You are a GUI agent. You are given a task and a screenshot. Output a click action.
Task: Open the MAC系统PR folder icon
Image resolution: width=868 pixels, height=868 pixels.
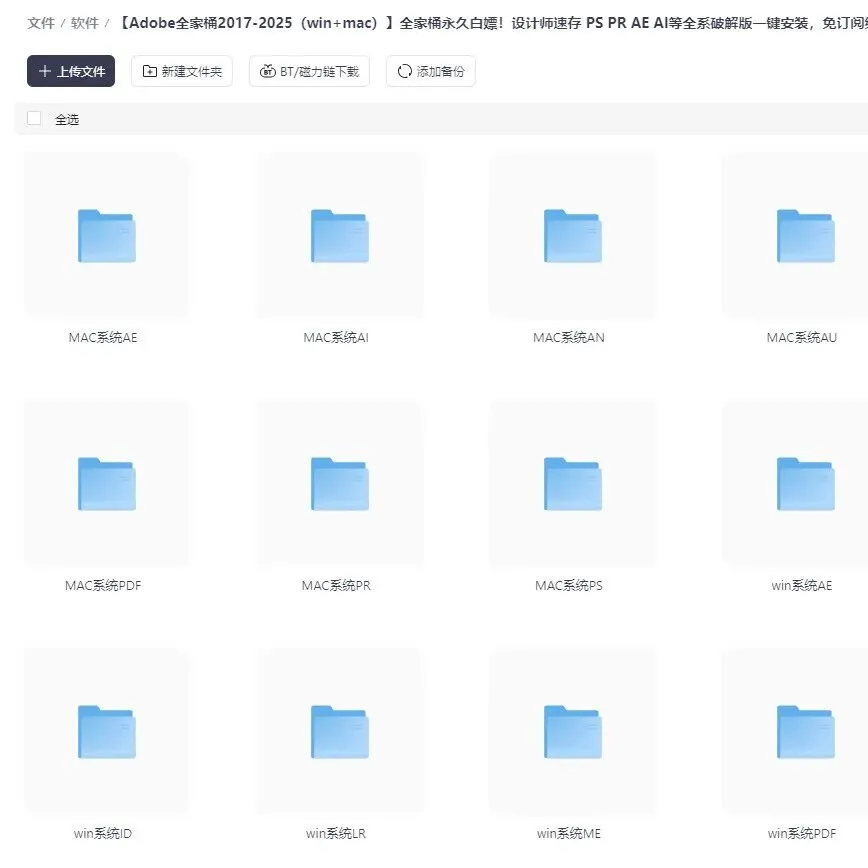click(339, 484)
